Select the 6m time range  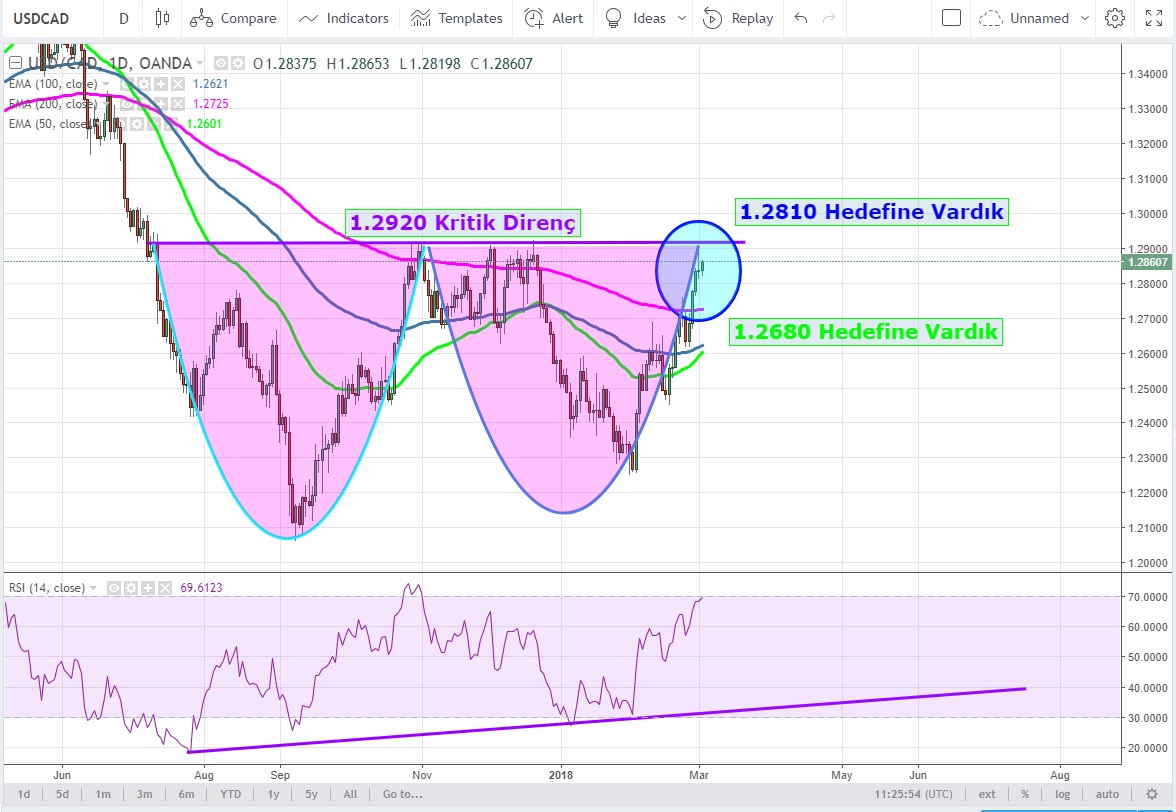pos(186,794)
